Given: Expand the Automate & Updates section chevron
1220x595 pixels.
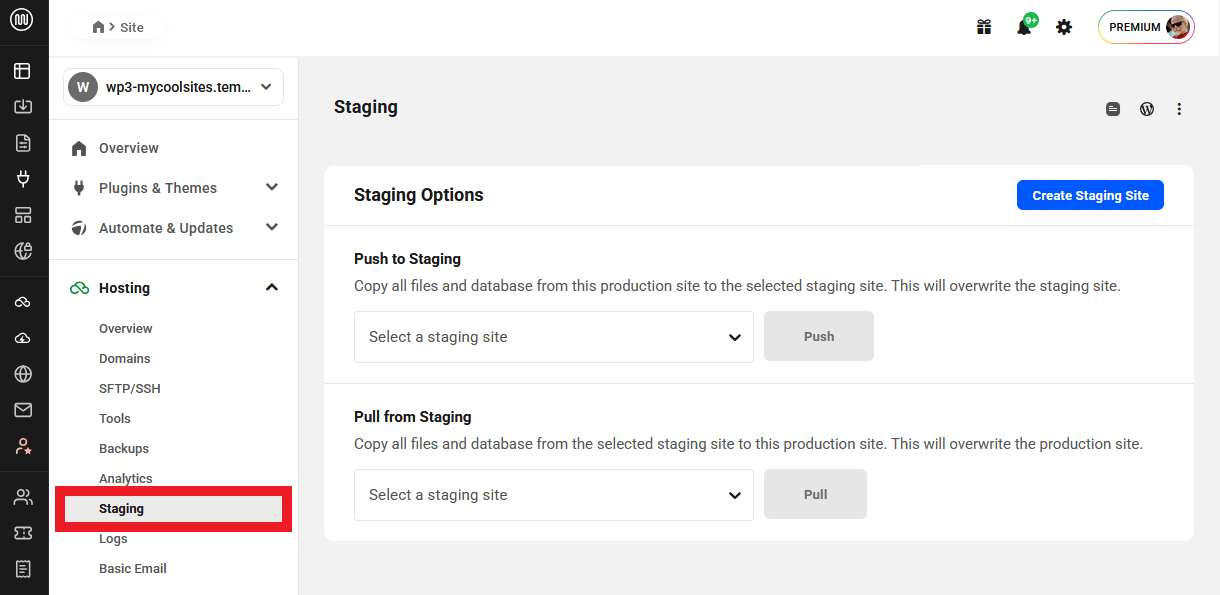Looking at the screenshot, I should [271, 227].
